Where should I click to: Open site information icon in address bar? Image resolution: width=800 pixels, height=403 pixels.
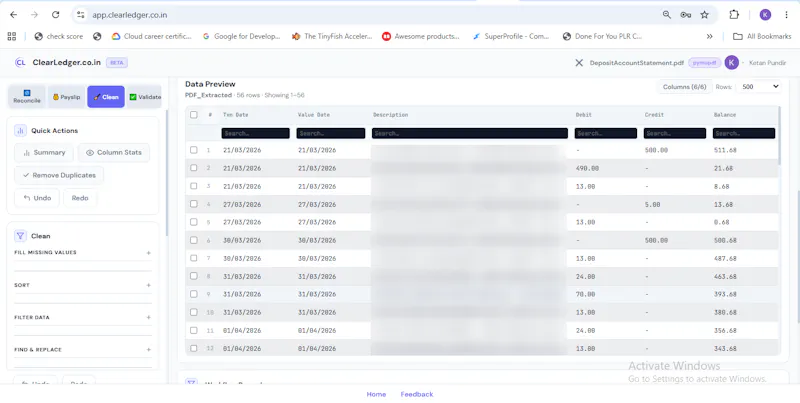point(81,15)
